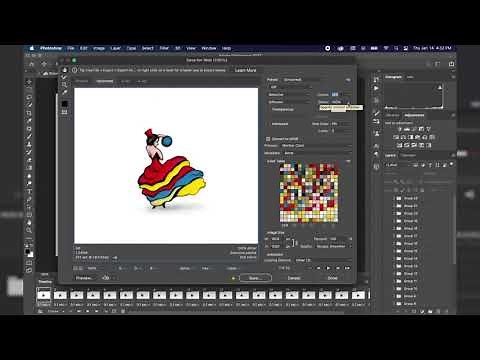Image resolution: width=480 pixels, height=360 pixels.
Task: Select the Move tool in Photoshop toolbar
Action: coord(29,82)
